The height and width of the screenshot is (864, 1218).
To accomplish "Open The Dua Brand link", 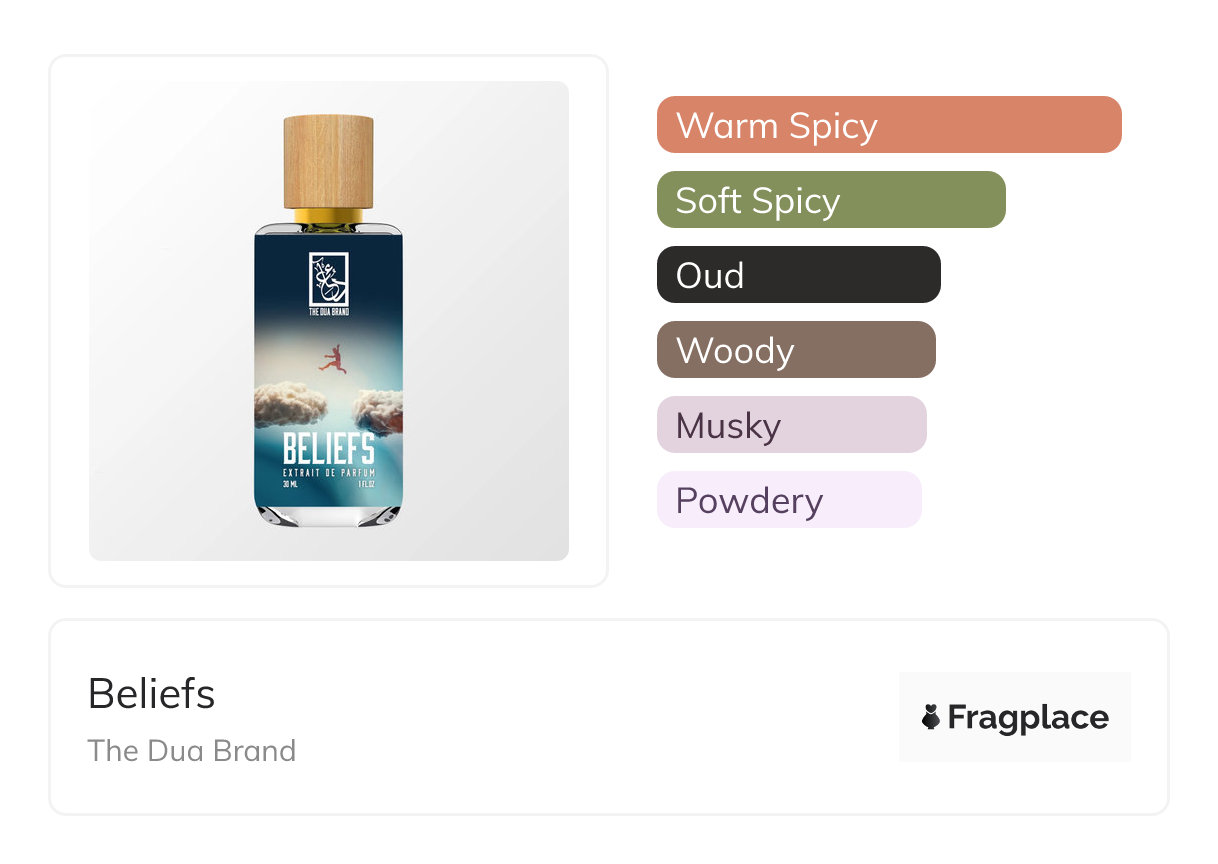I will pyautogui.click(x=191, y=750).
